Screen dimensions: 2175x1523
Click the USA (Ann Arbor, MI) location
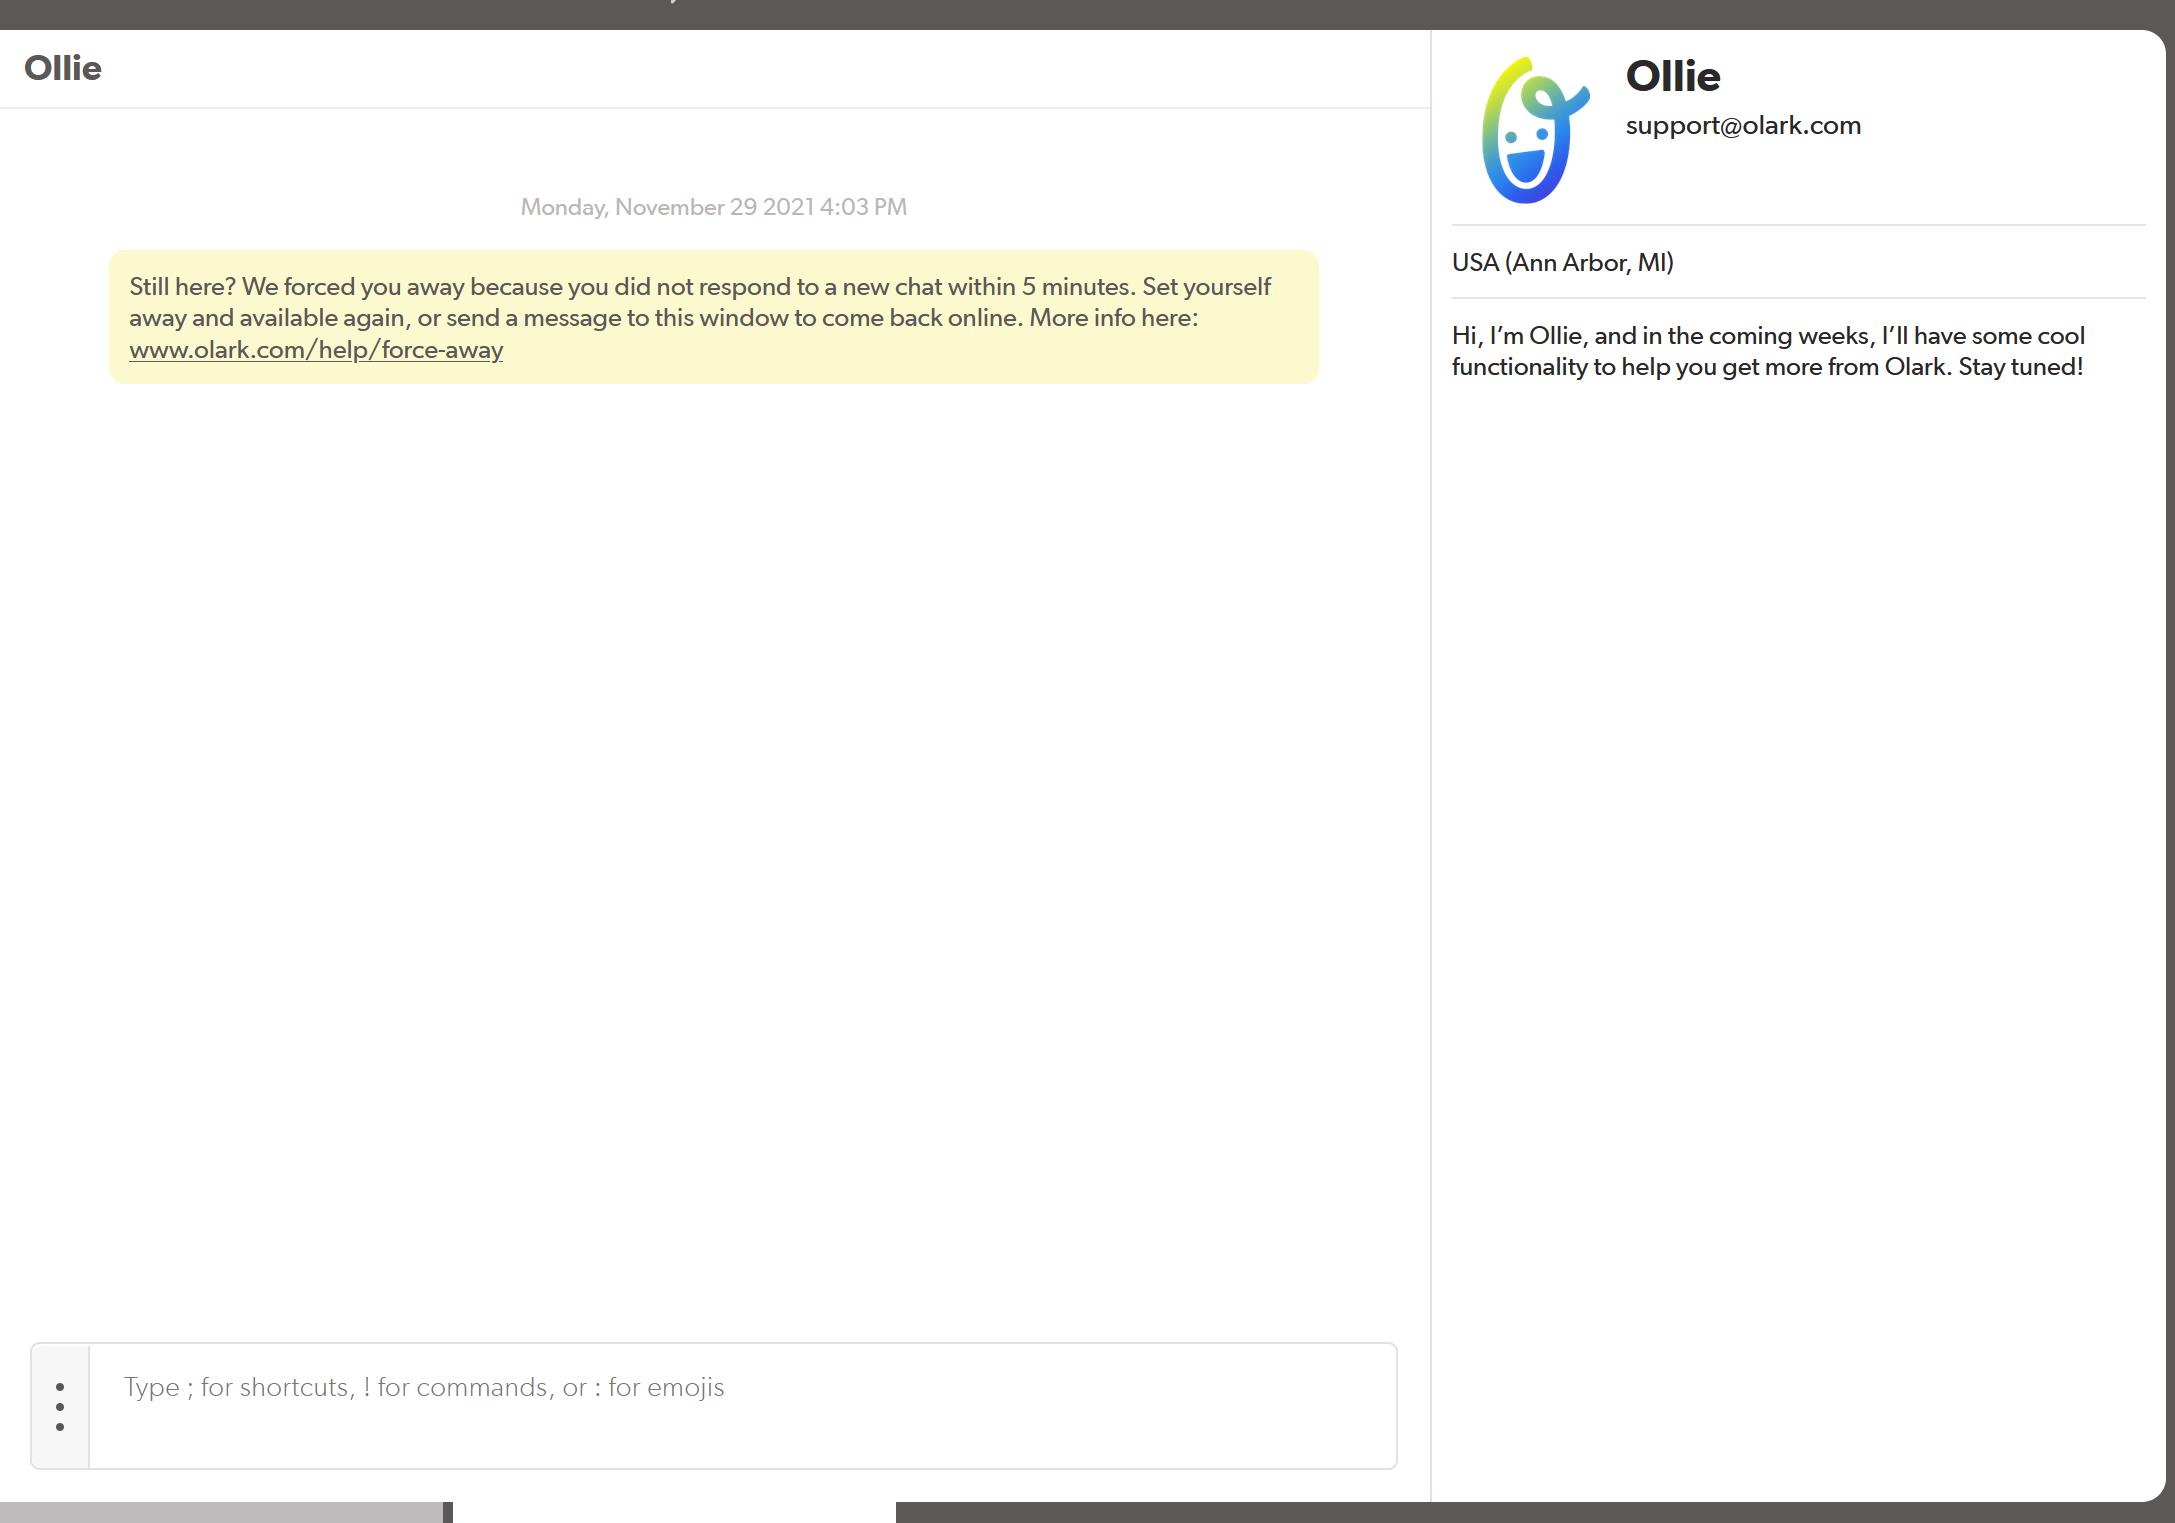click(1562, 263)
